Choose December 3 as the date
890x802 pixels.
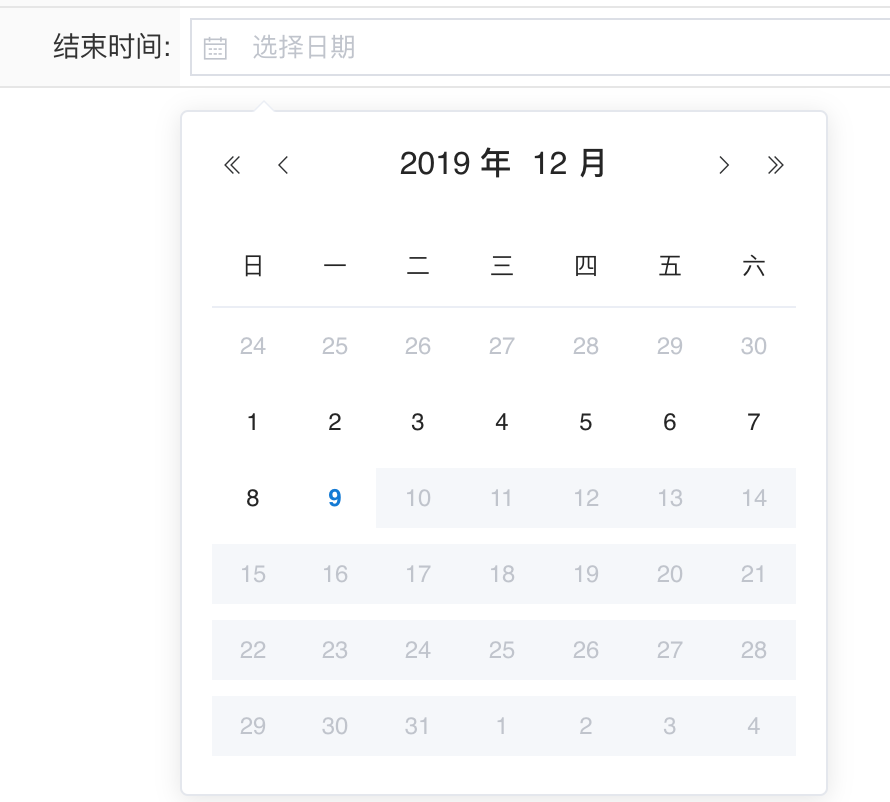(x=418, y=422)
